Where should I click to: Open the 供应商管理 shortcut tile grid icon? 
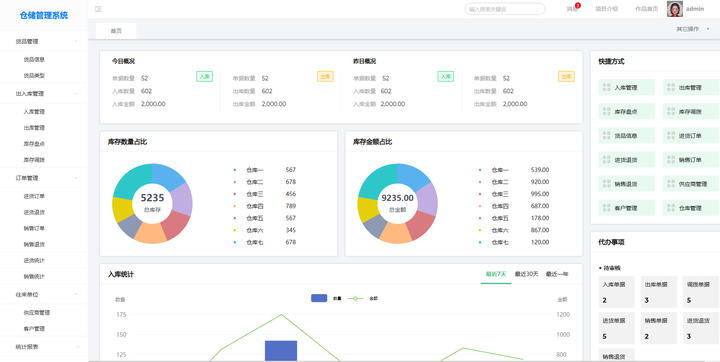pyautogui.click(x=671, y=184)
